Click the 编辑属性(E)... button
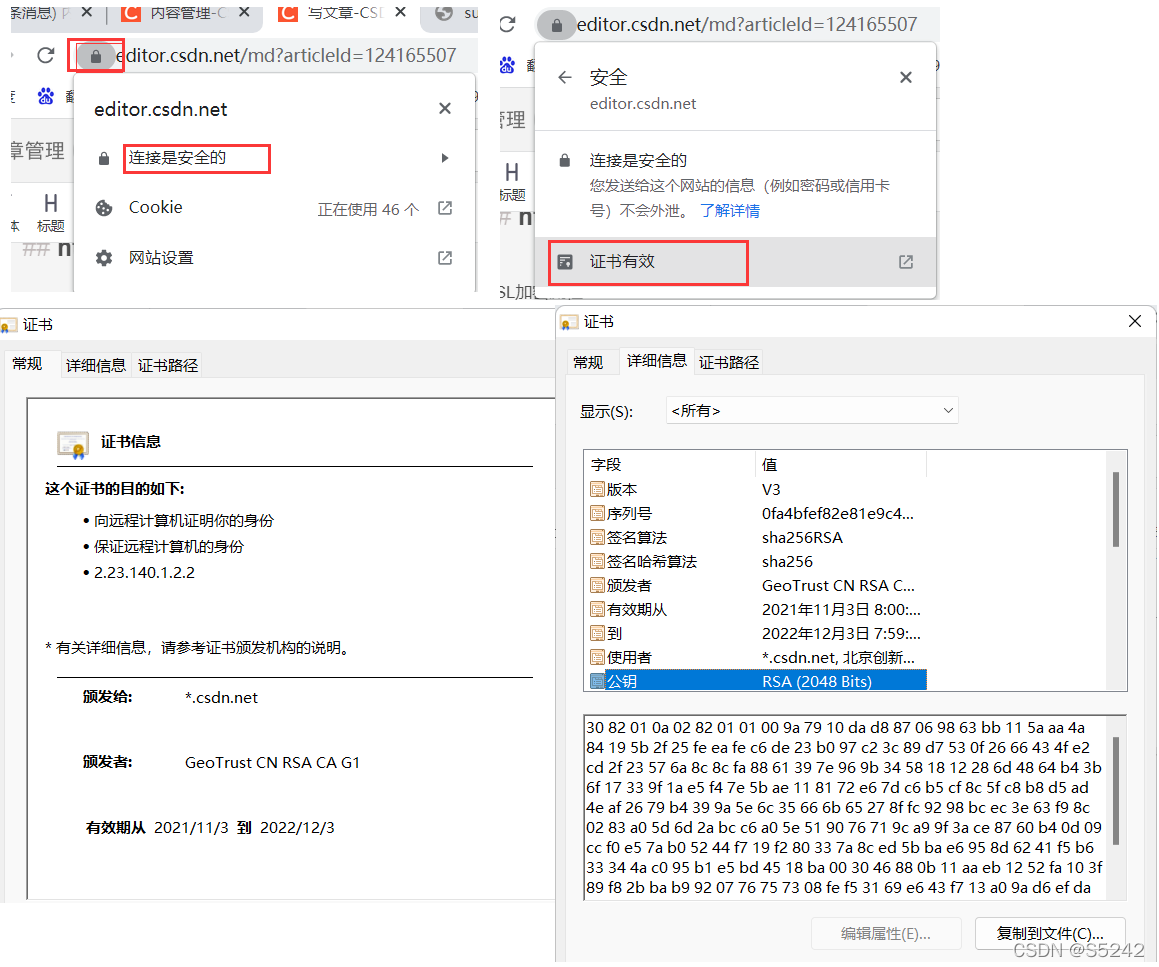 886,934
